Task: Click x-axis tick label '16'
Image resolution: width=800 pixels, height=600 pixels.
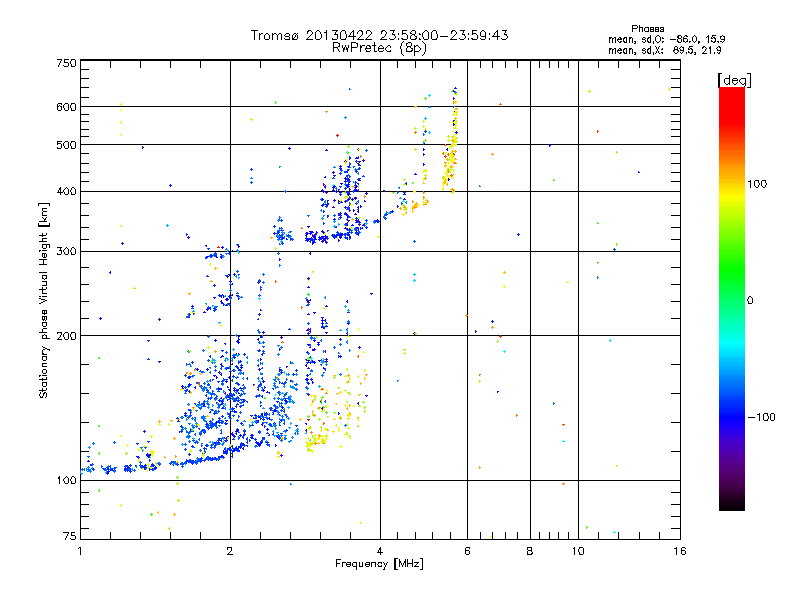Action: tap(680, 551)
